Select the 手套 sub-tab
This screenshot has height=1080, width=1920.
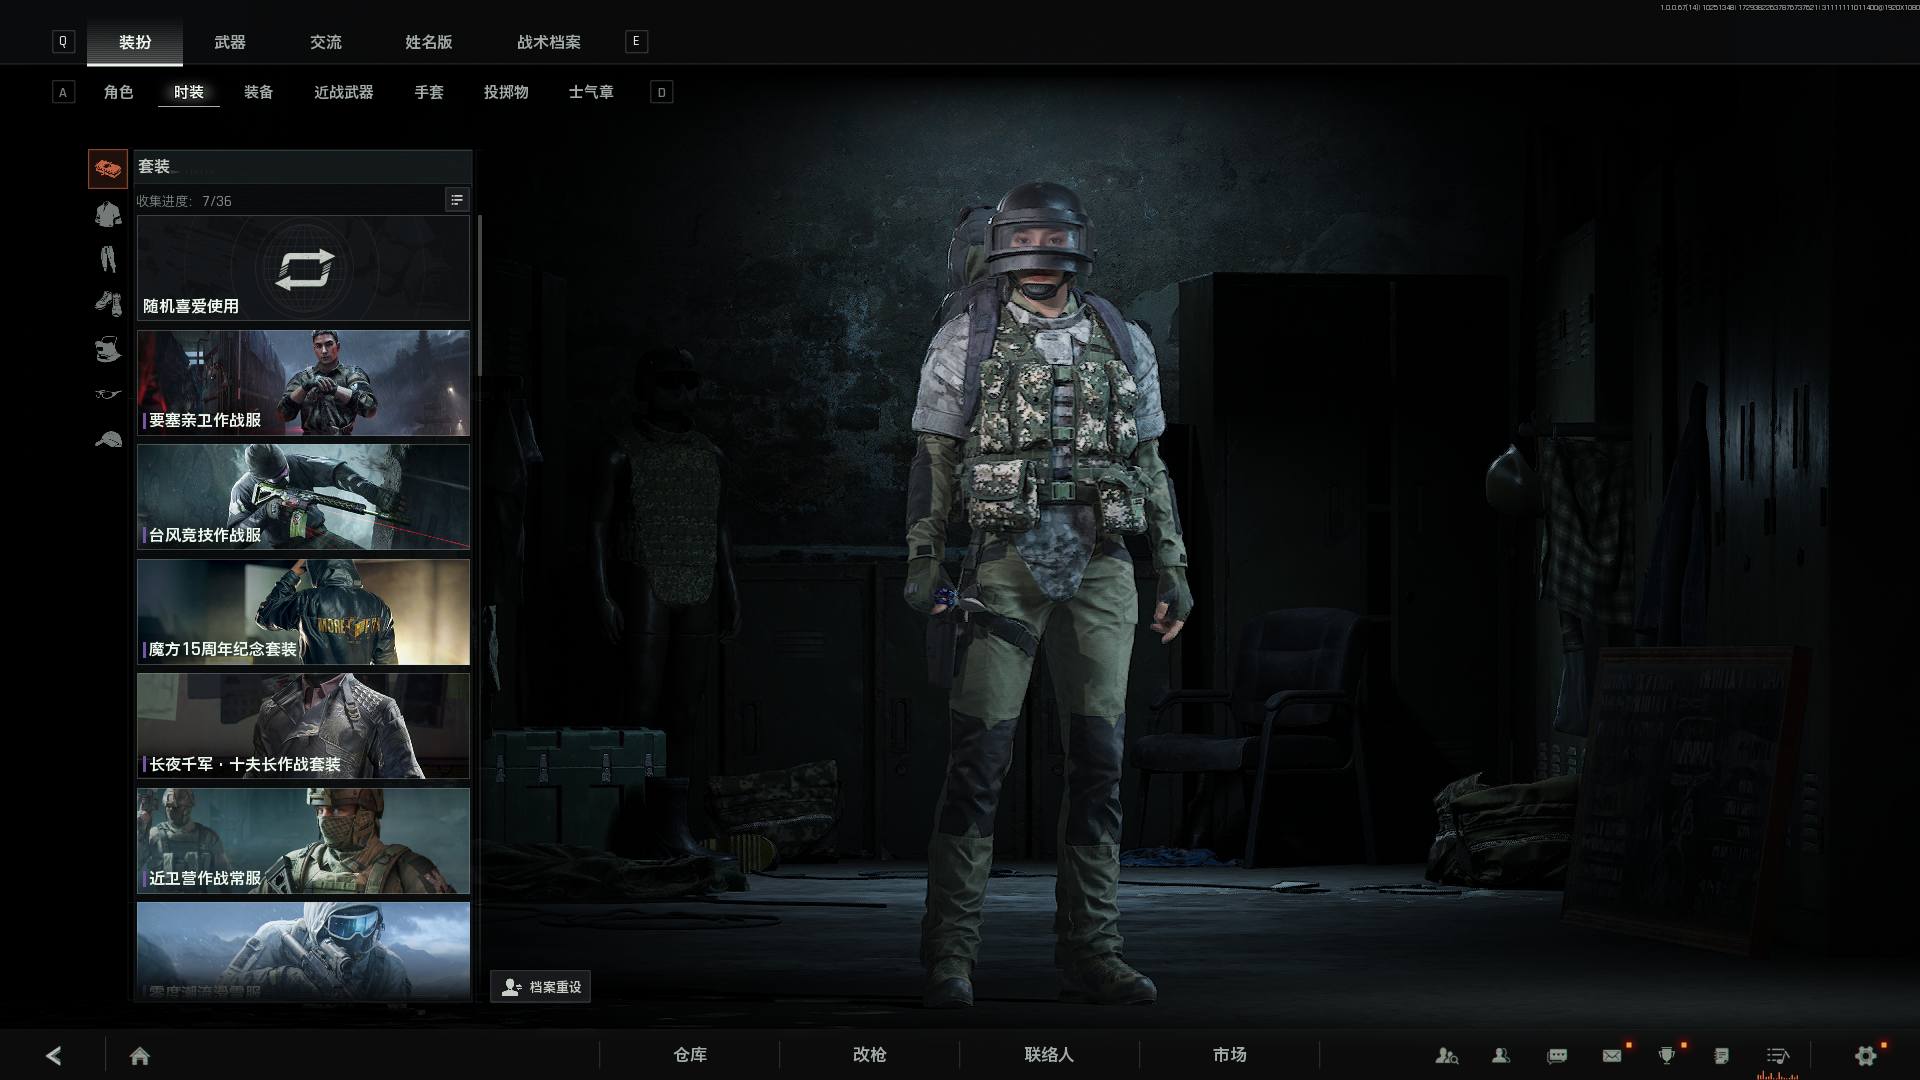429,92
